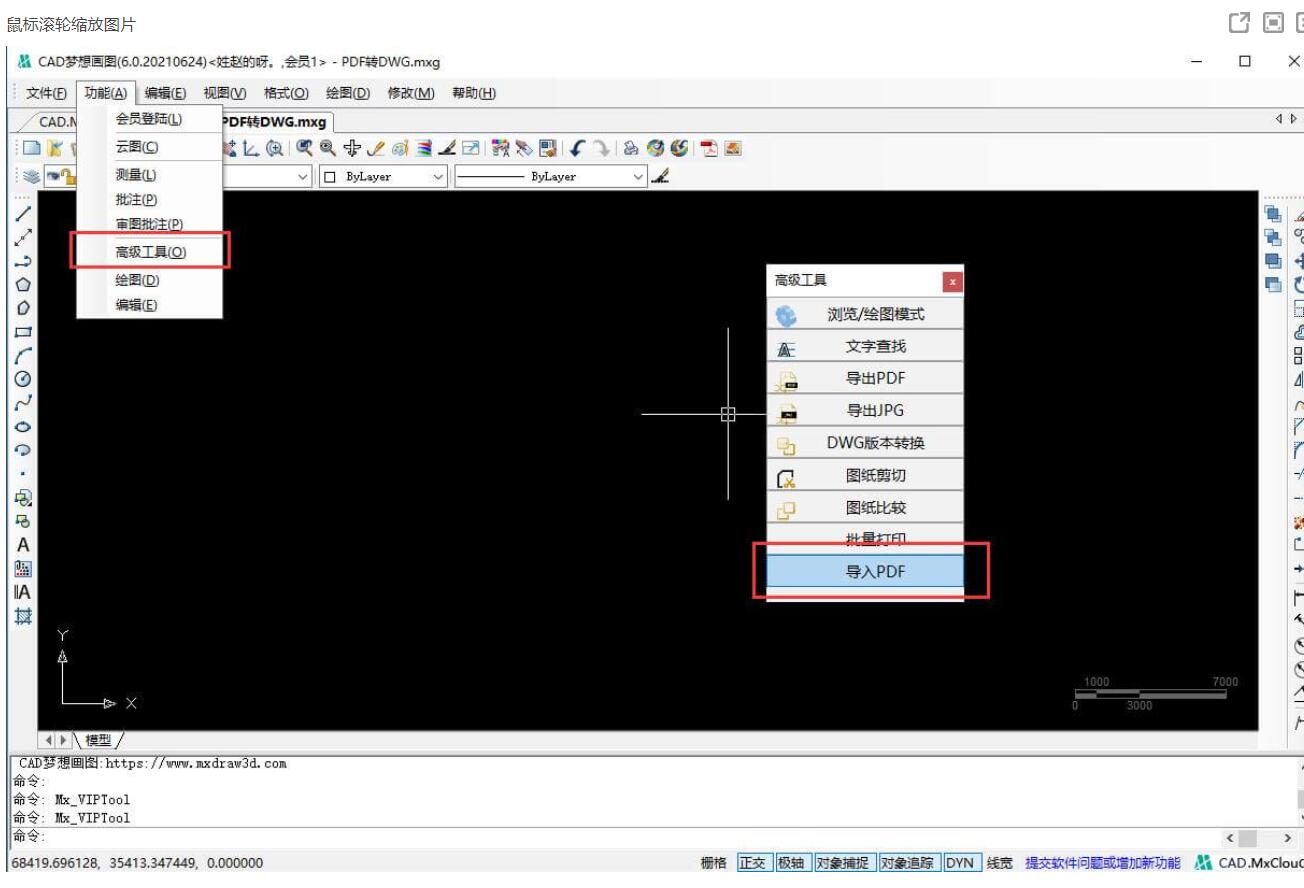Choose 审图批注(P) menu entry
1304x888 pixels.
tap(150, 225)
